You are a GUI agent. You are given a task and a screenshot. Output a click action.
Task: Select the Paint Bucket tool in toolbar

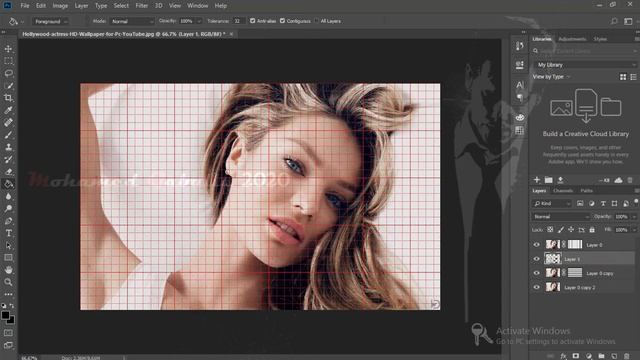pyautogui.click(x=8, y=184)
